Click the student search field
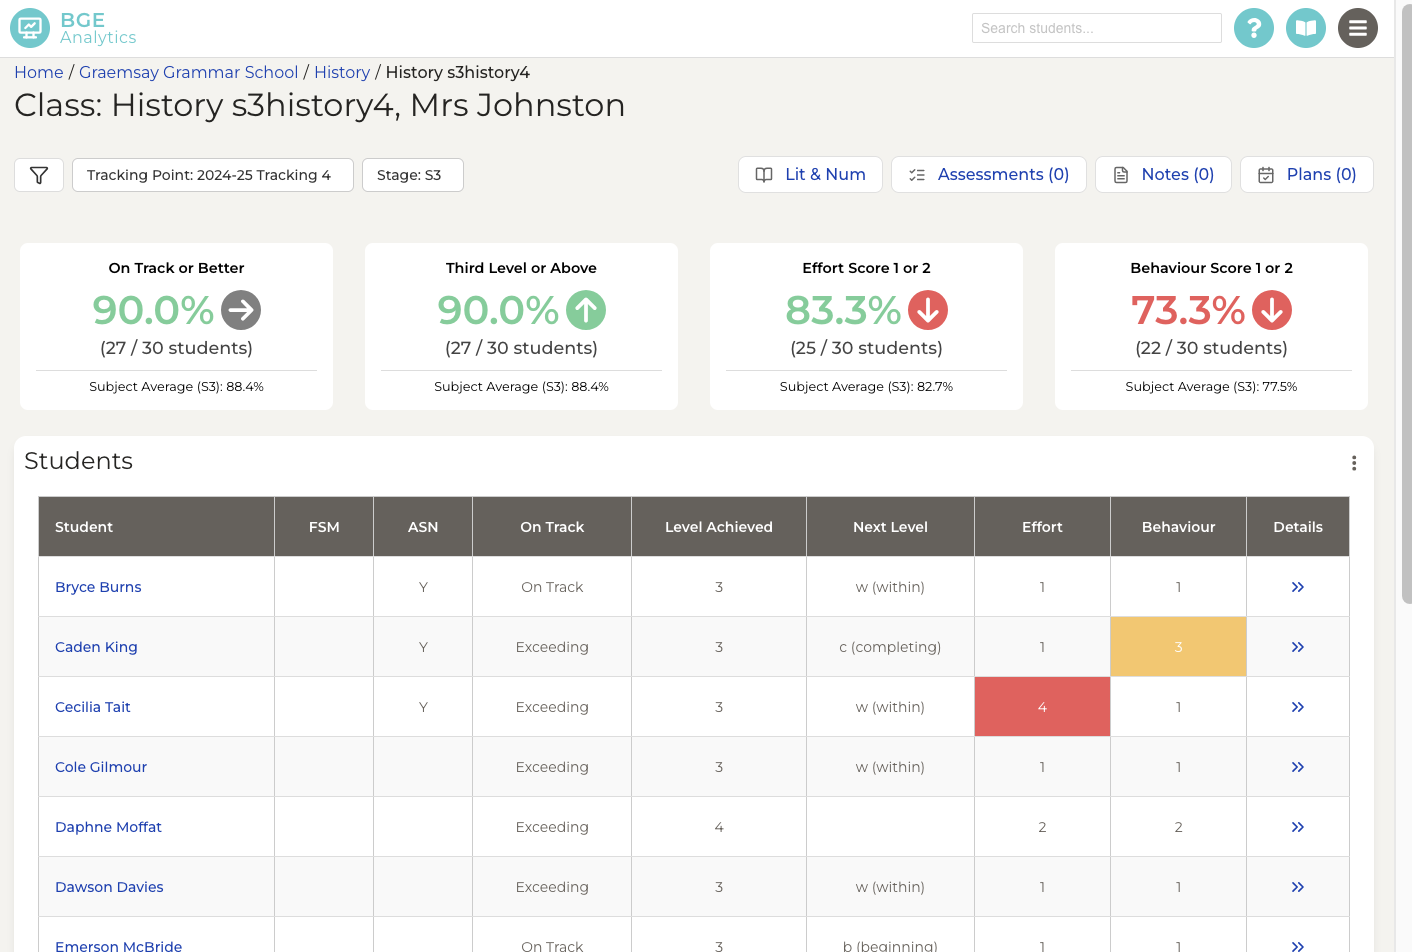 1096,27
